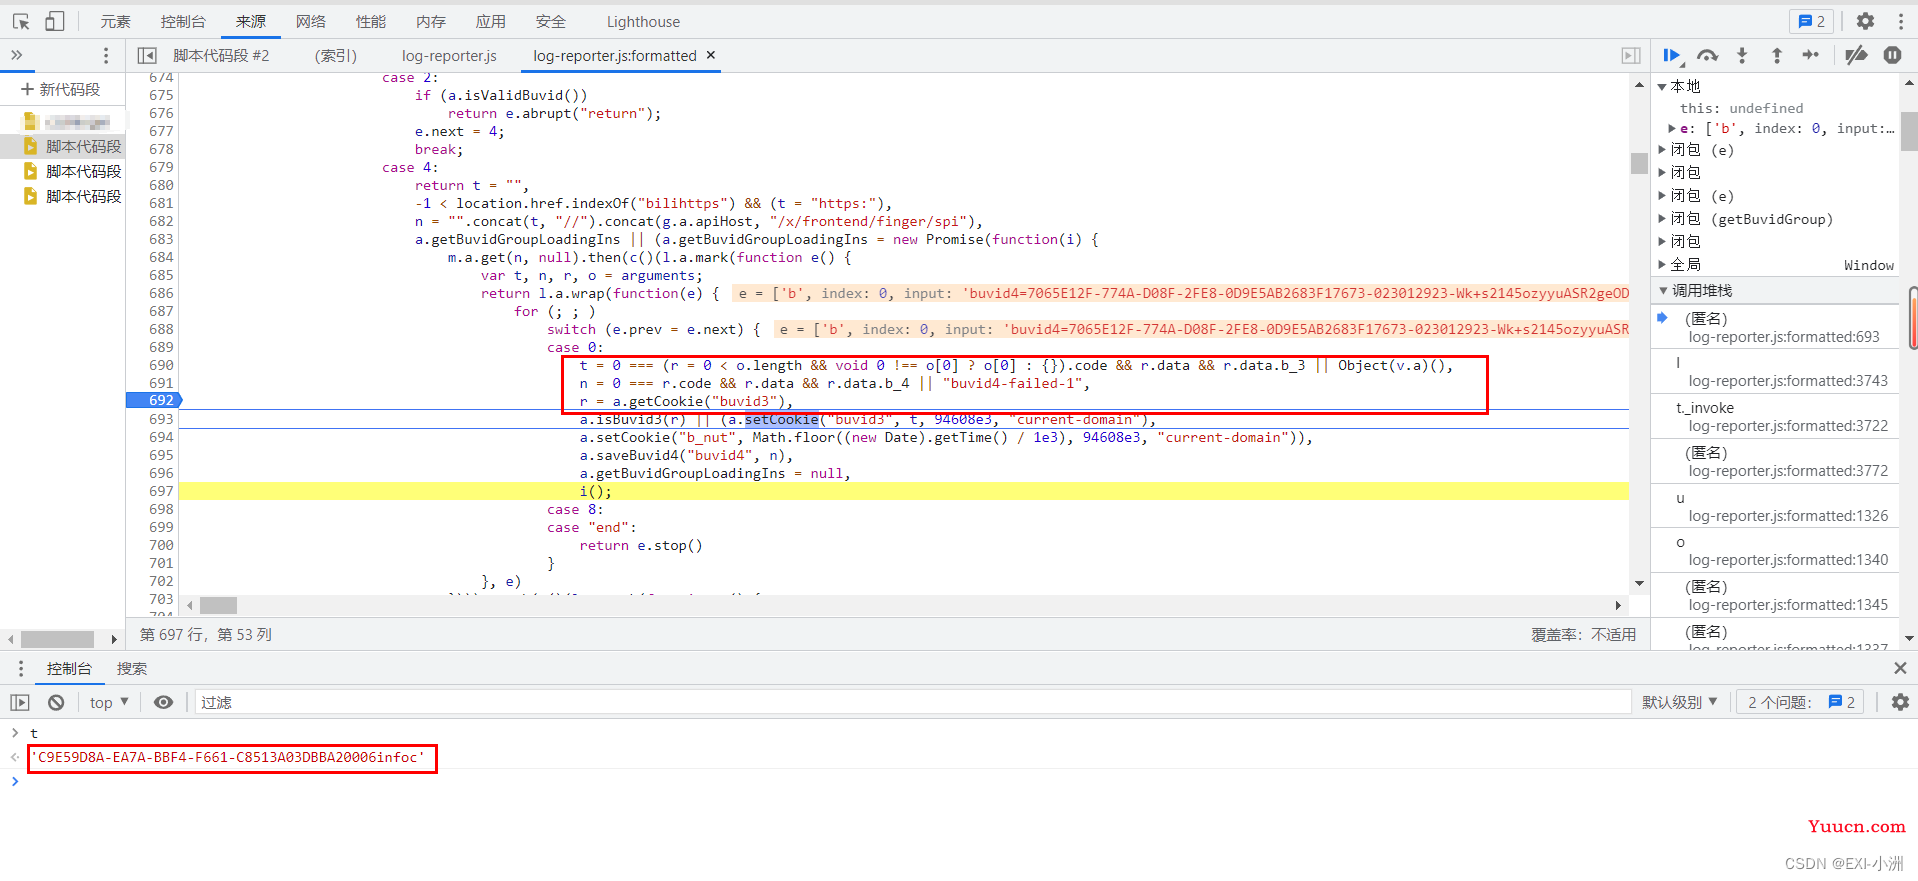Step out of the current function
The height and width of the screenshot is (881, 1918).
point(1777,55)
